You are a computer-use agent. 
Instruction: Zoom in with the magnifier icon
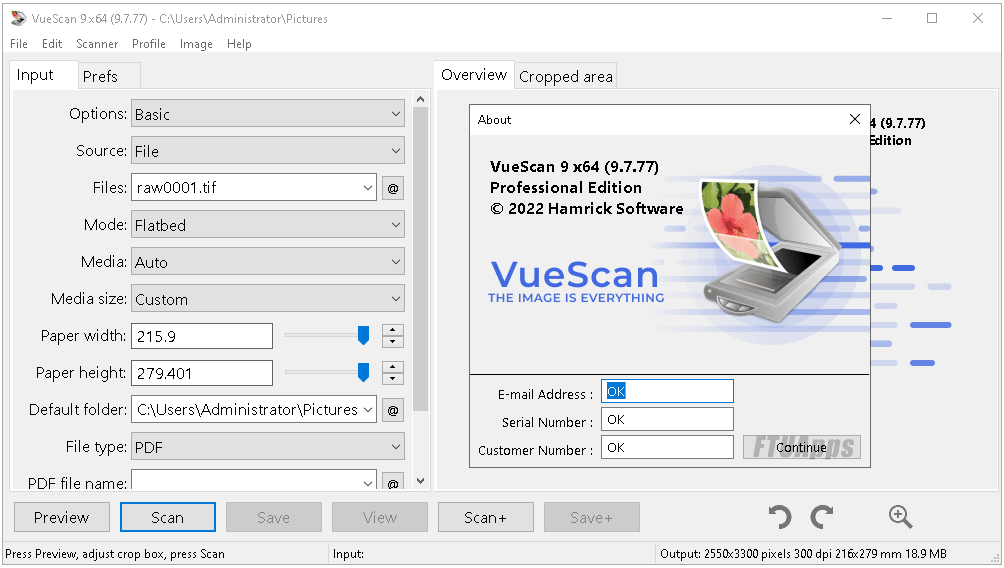[900, 517]
